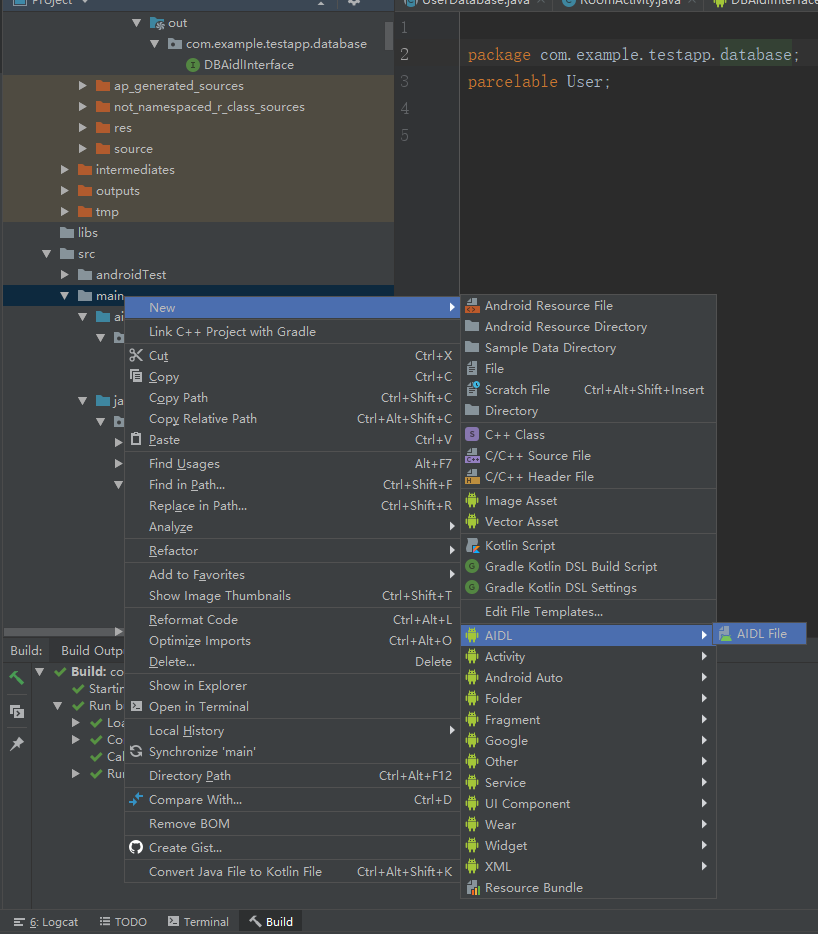Open the Local History submenu
Image resolution: width=818 pixels, height=934 pixels.
click(x=292, y=730)
